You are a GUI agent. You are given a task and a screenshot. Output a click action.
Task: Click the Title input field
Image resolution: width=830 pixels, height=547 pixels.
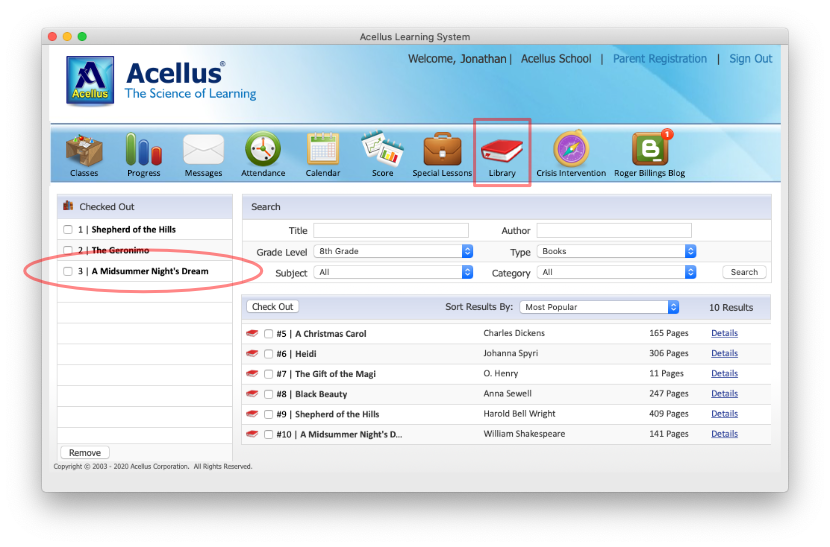pos(391,230)
